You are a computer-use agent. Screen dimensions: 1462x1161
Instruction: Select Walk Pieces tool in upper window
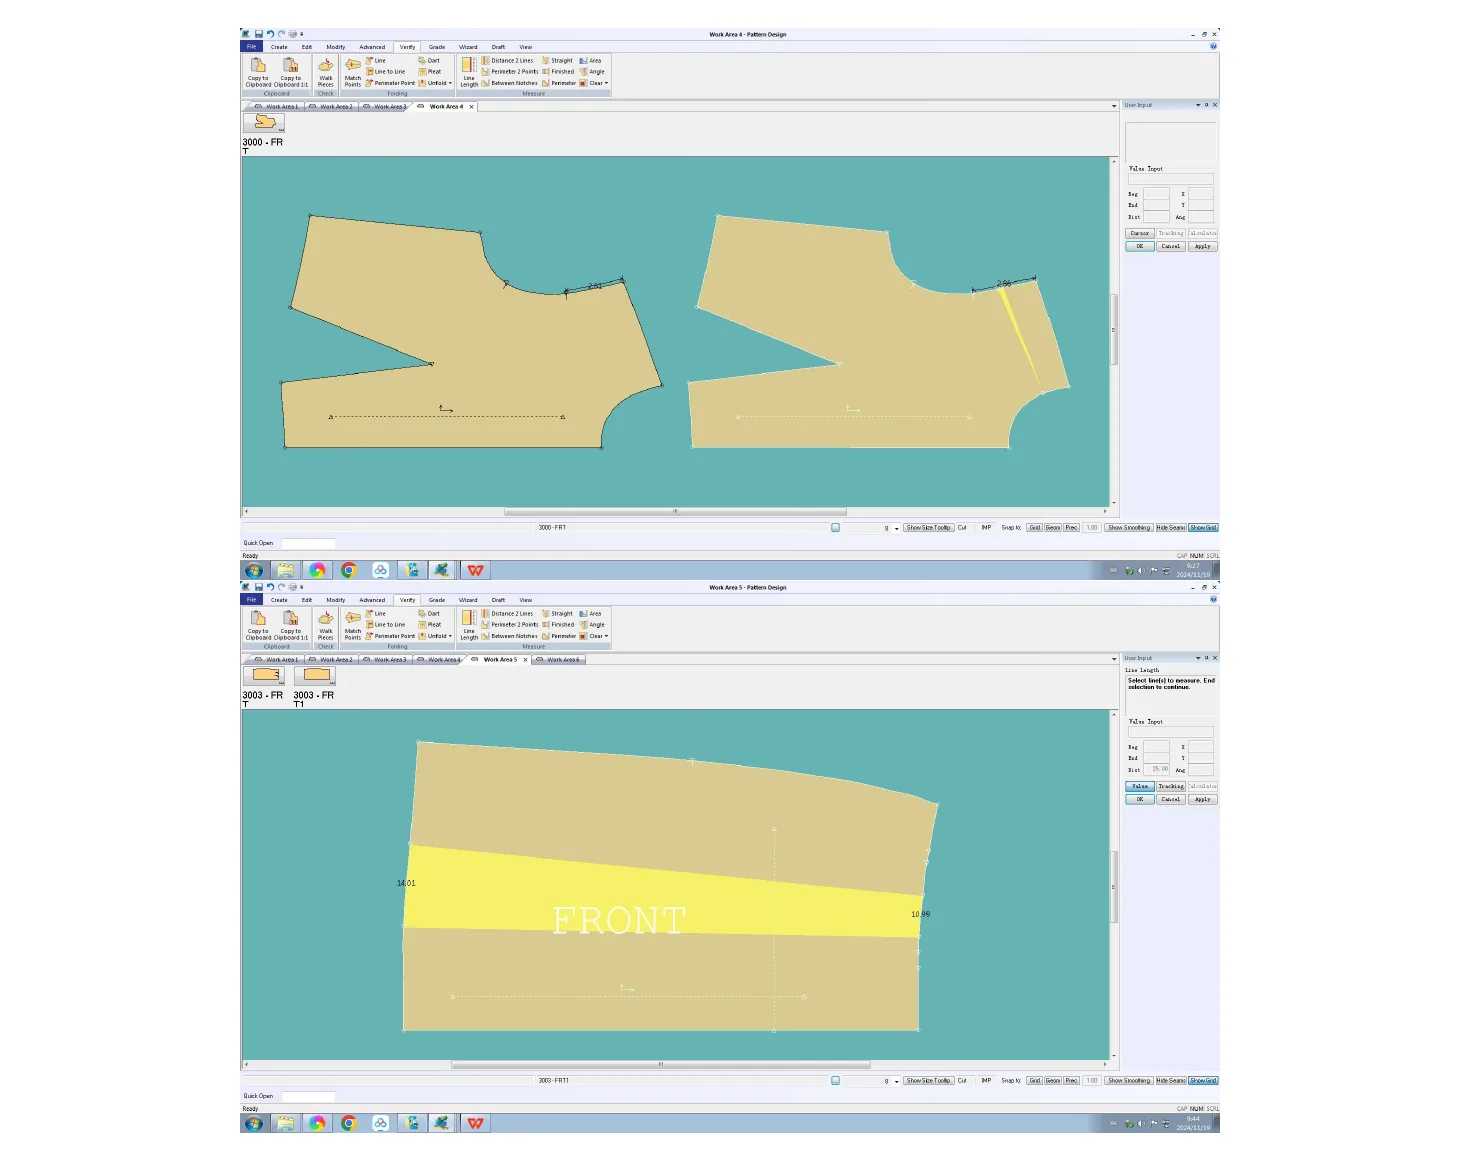coord(326,72)
